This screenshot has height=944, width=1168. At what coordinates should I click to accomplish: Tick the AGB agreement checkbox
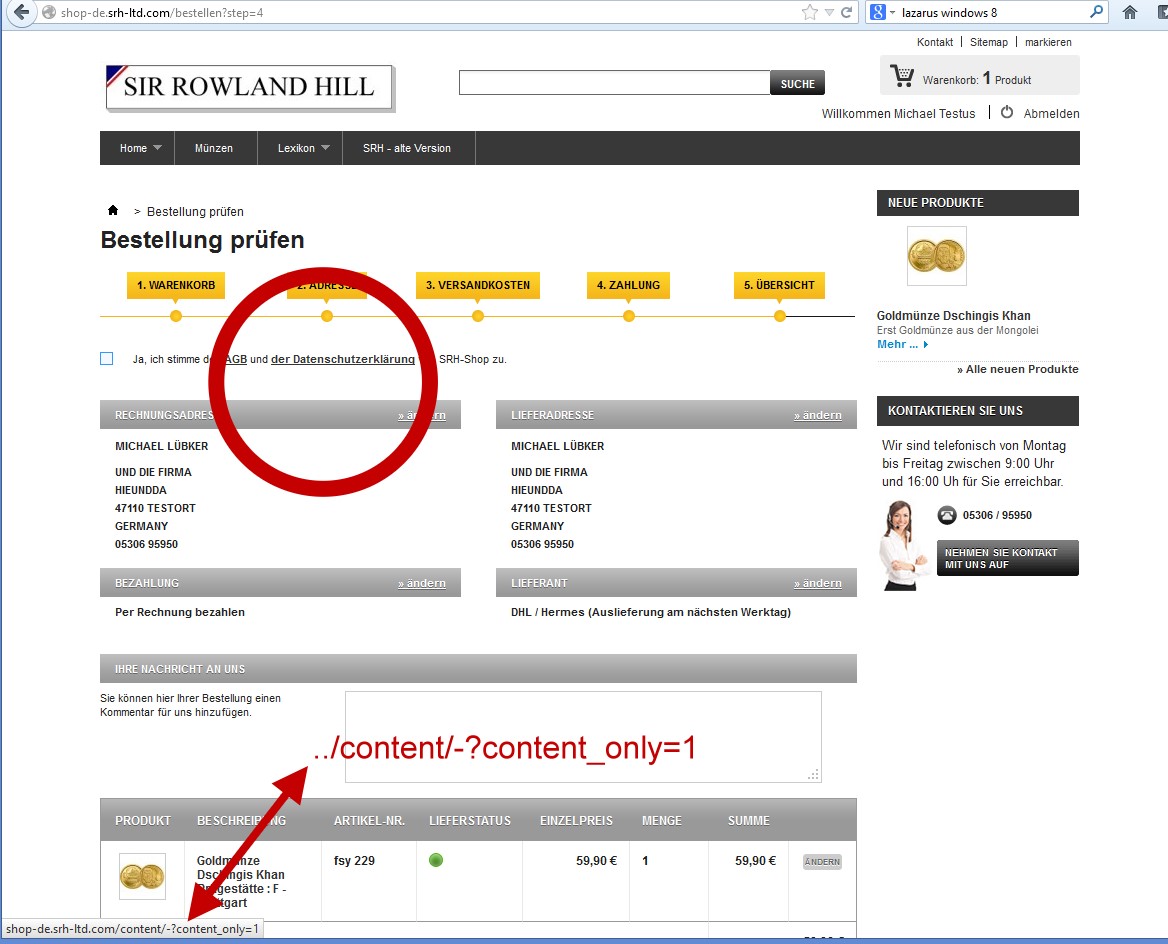(107, 358)
